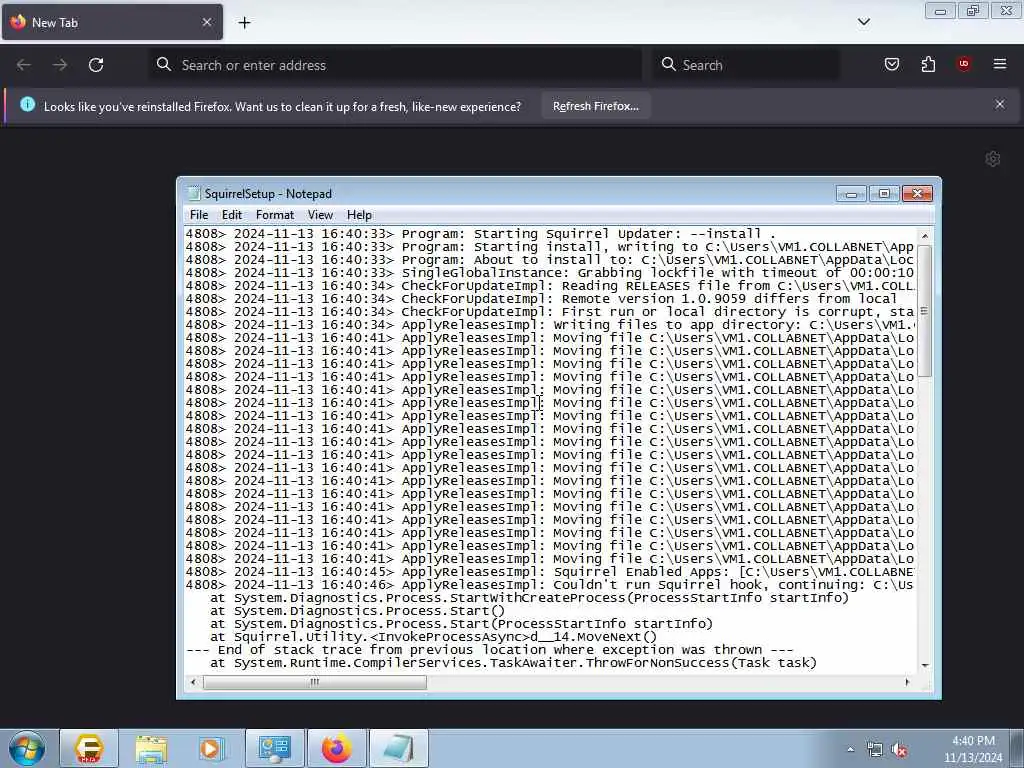List all tabs dropdown arrow

point(863,22)
